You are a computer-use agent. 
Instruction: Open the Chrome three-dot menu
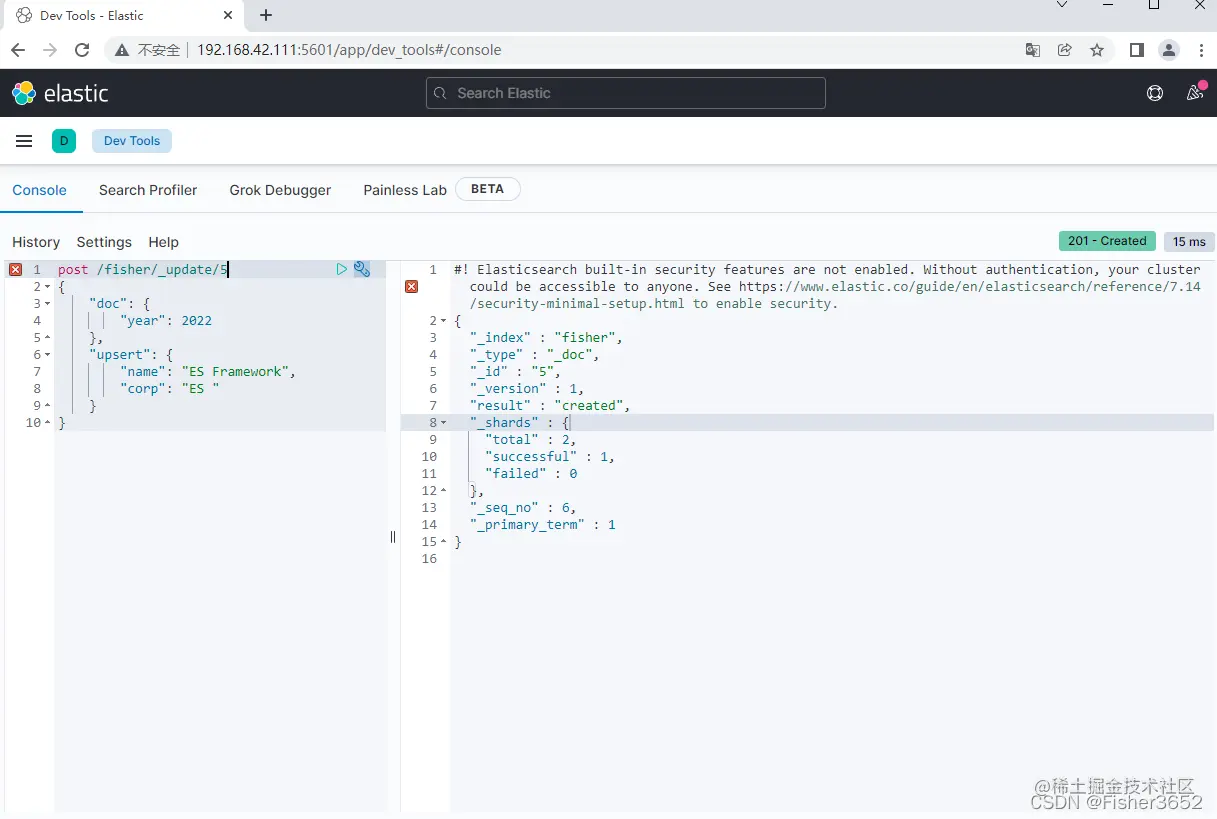point(1201,50)
